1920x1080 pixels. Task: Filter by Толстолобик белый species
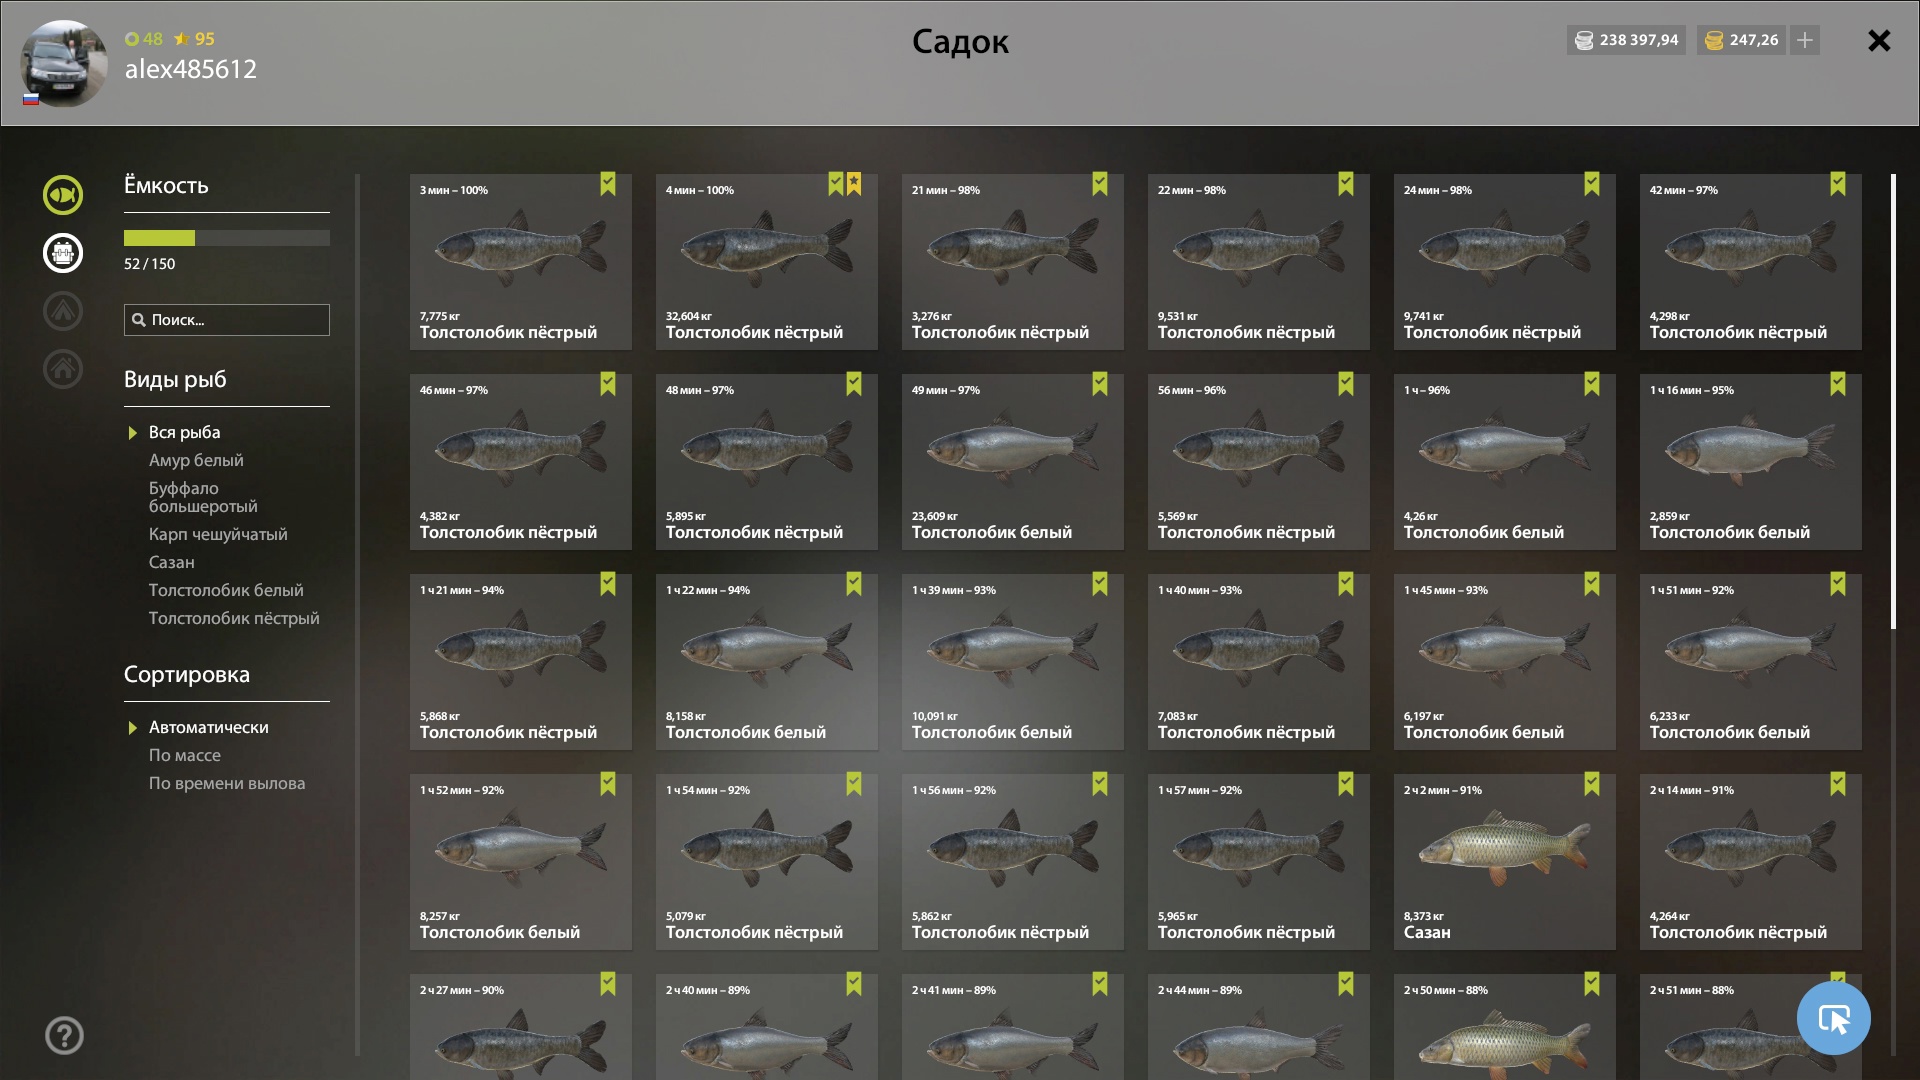[x=226, y=591]
